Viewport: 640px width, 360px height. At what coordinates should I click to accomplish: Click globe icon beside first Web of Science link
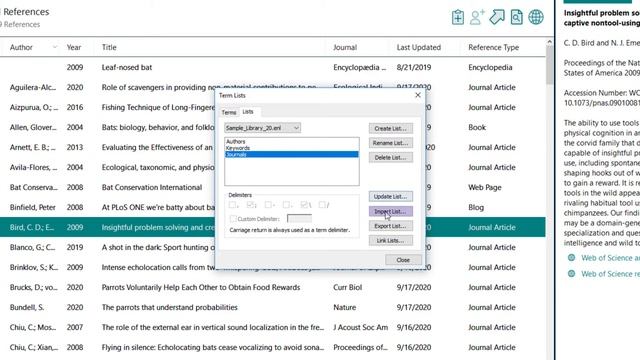[x=571, y=258]
